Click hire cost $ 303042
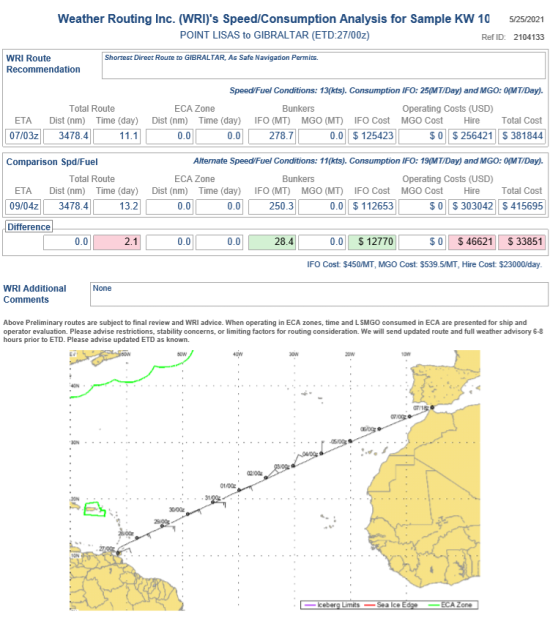This screenshot has height=621, width=550. point(472,206)
